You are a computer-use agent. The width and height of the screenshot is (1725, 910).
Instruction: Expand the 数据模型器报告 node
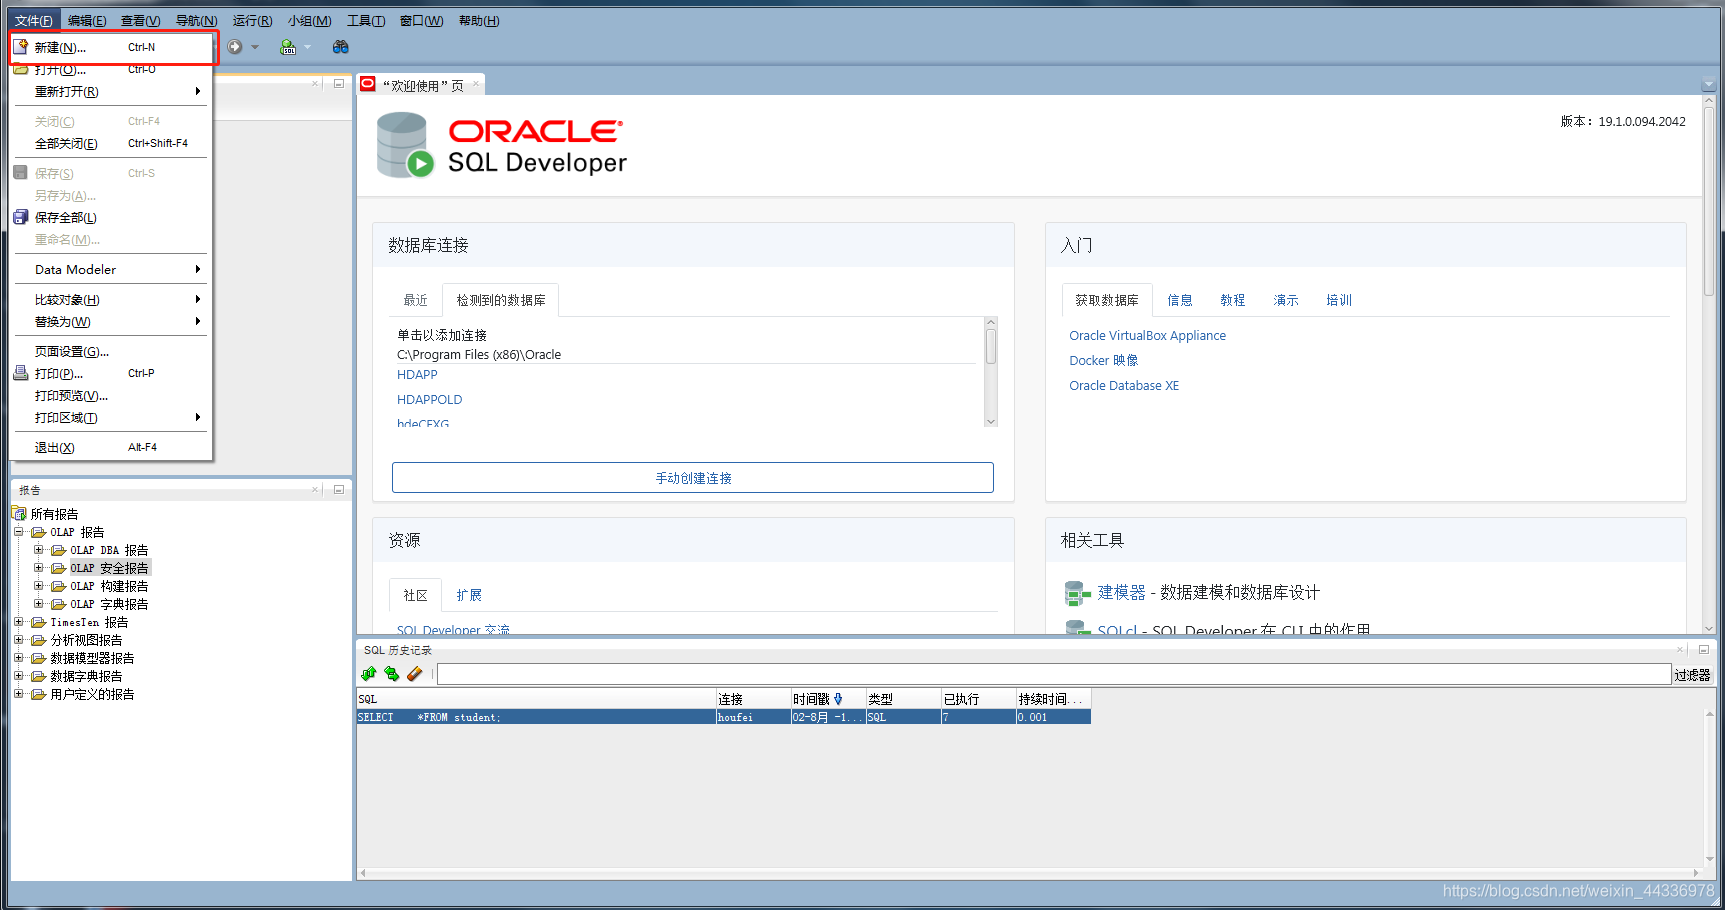tap(19, 658)
